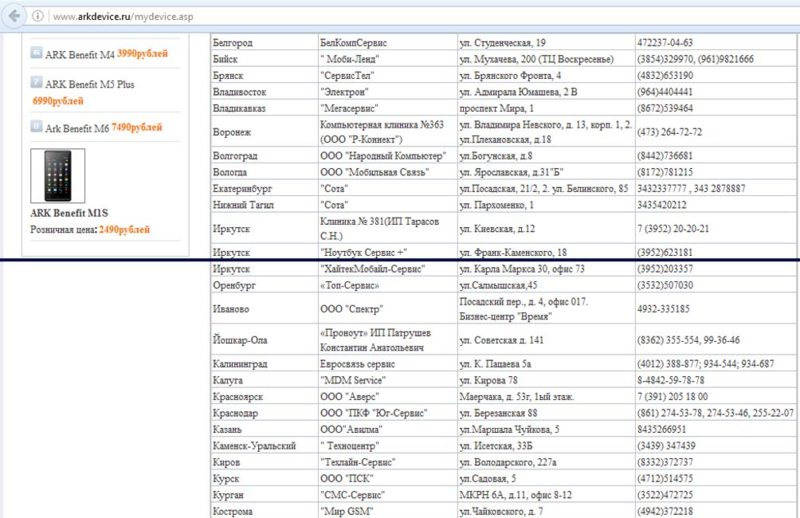Click the "Мегасервис" service cell

(x=388, y=108)
